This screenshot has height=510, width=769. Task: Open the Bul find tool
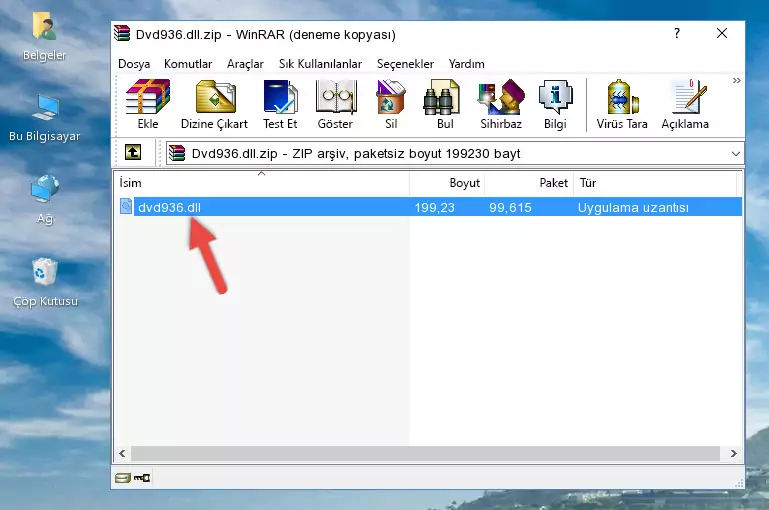pyautogui.click(x=445, y=104)
